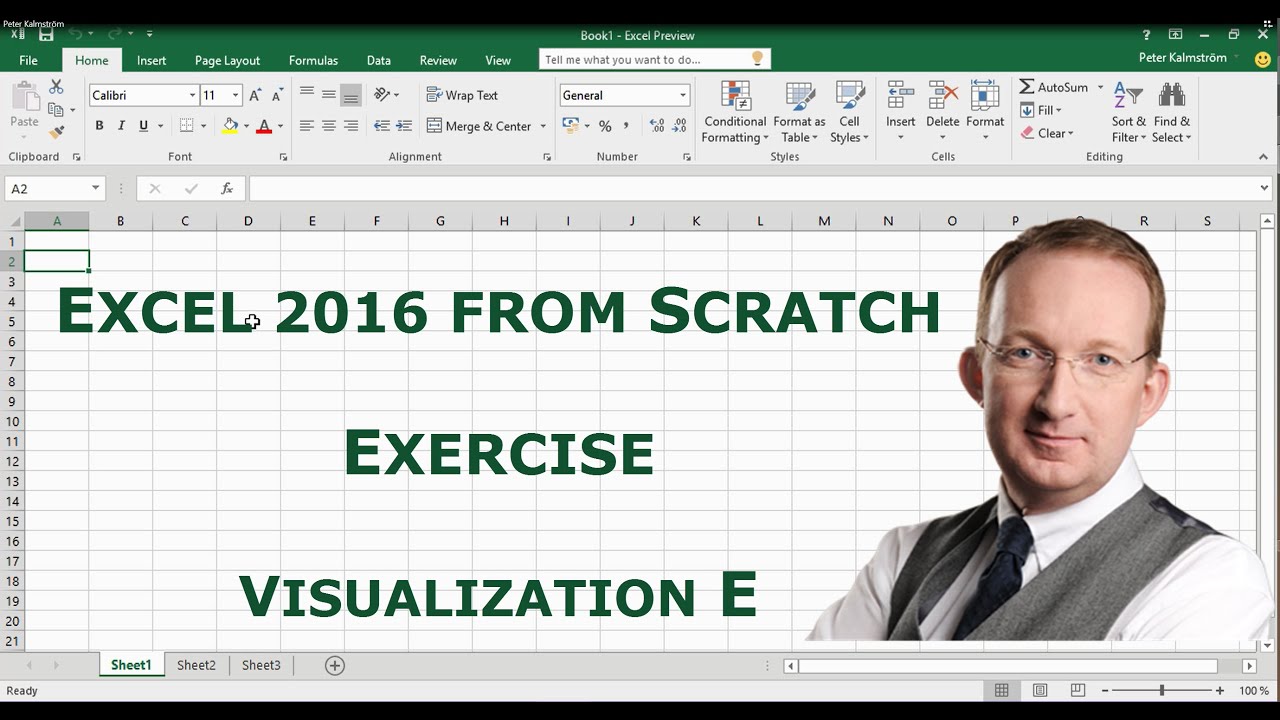
Task: Click the Save icon in quick access toolbar
Action: tap(46, 34)
